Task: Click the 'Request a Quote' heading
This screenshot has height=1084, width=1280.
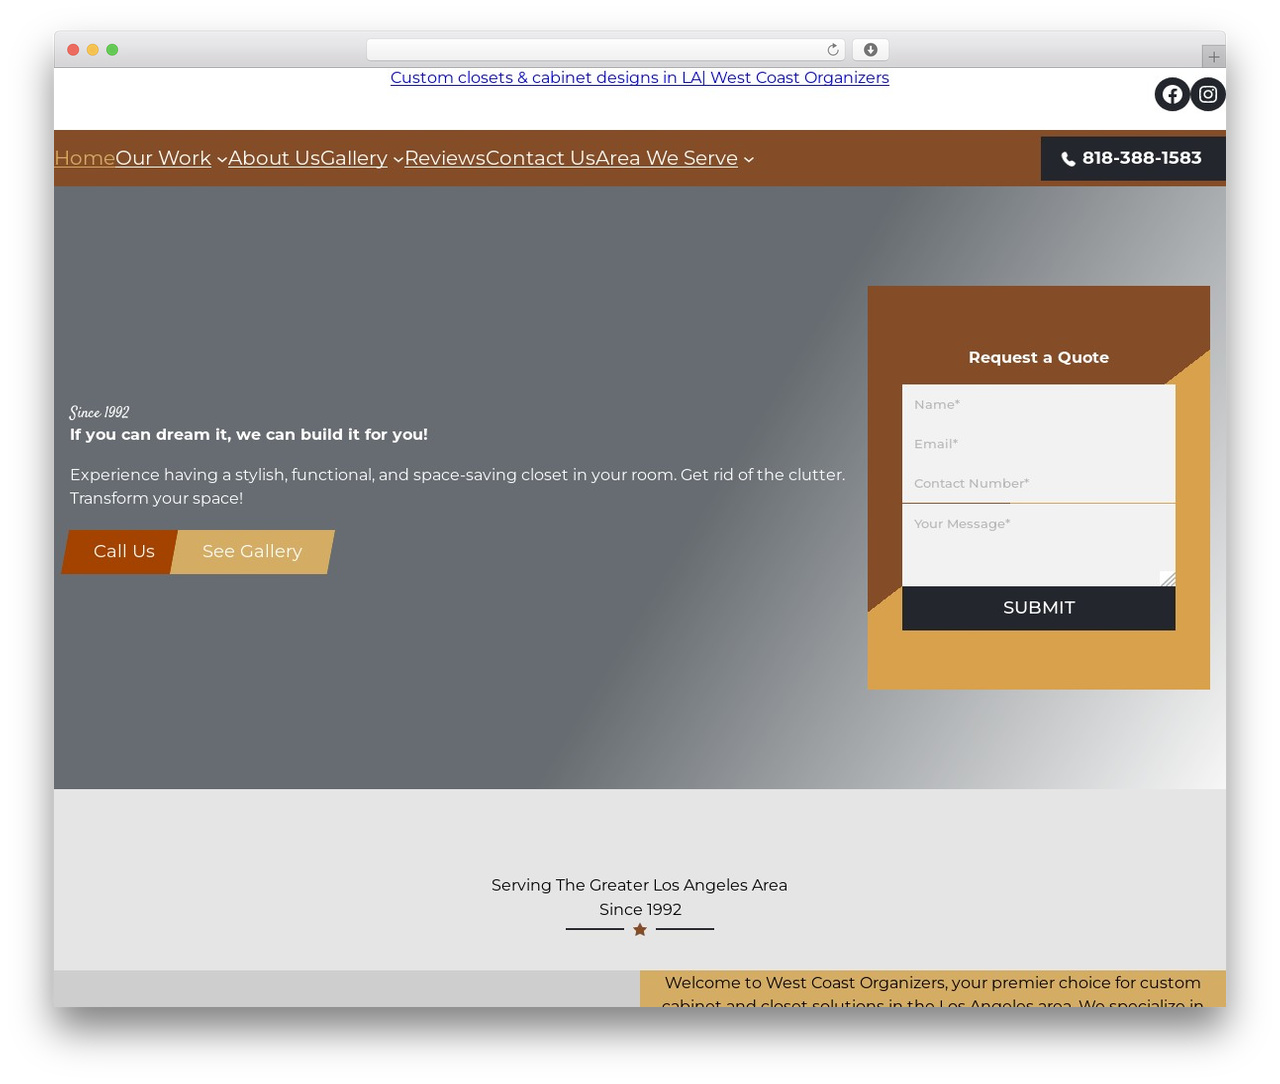Action: [1038, 357]
